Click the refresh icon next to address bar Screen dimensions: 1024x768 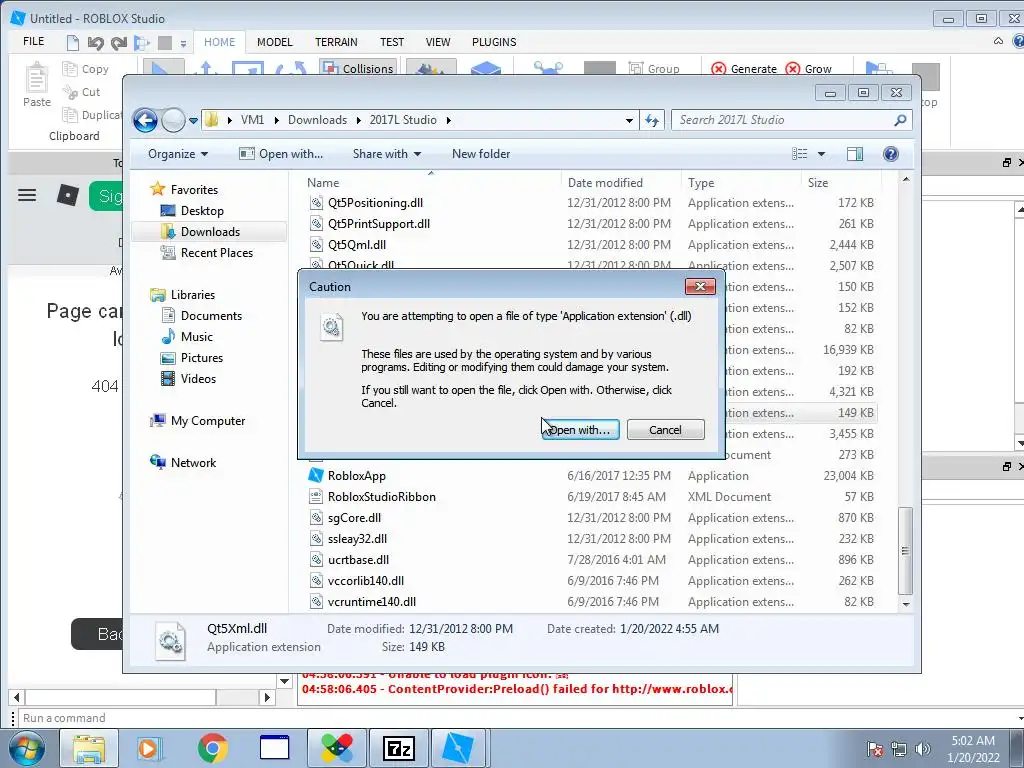tap(652, 120)
